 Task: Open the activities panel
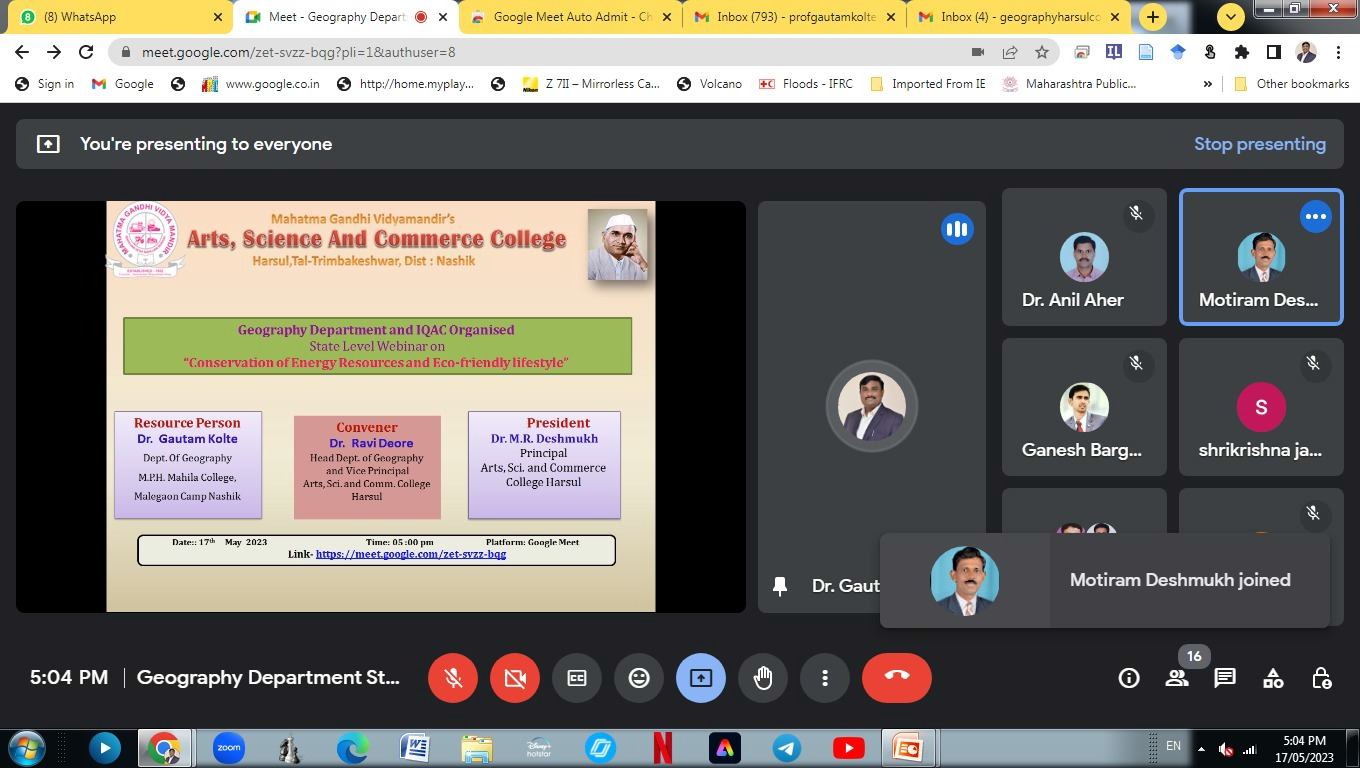point(1273,678)
